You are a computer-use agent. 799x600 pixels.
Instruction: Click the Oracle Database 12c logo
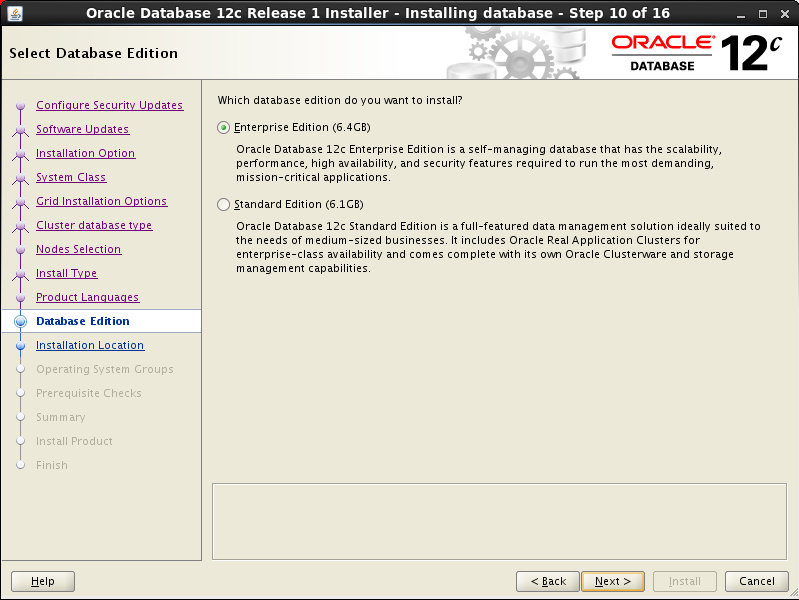[696, 53]
